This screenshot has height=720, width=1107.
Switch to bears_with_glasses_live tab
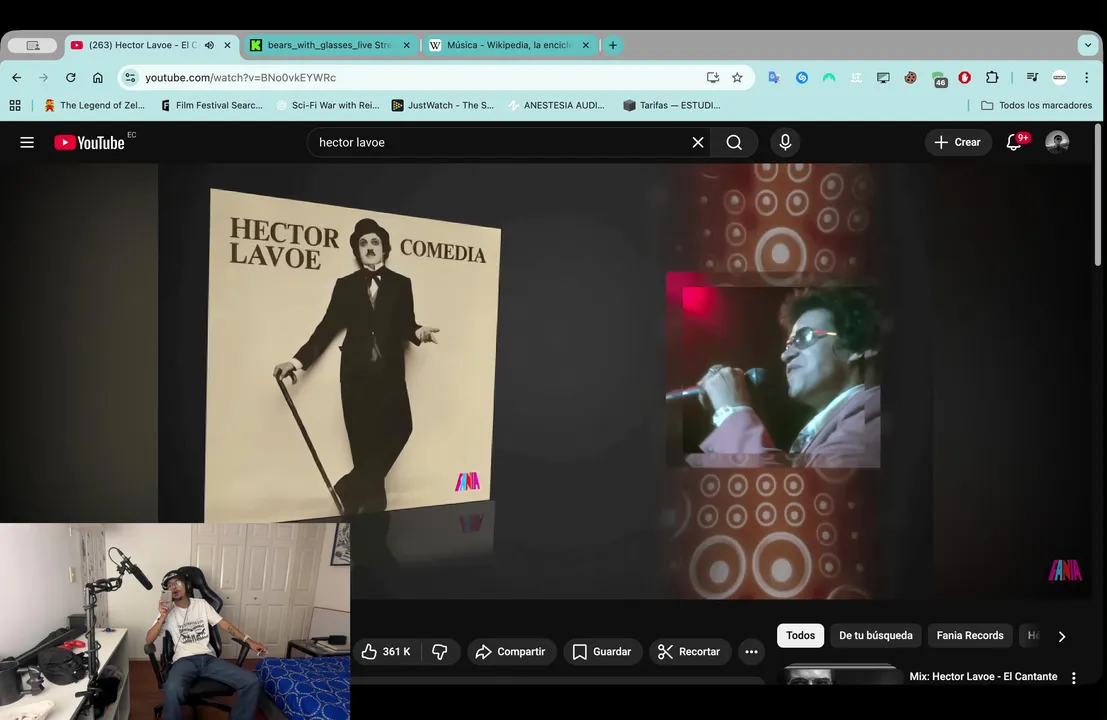(329, 45)
